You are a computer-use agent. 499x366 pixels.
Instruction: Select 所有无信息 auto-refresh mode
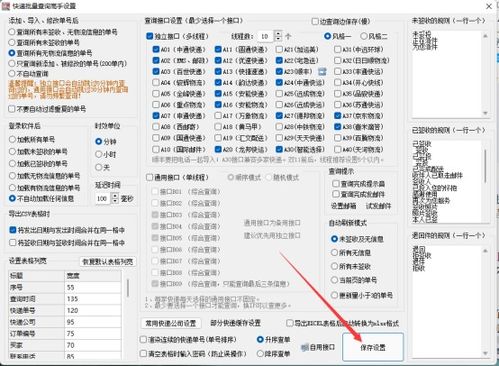click(334, 253)
